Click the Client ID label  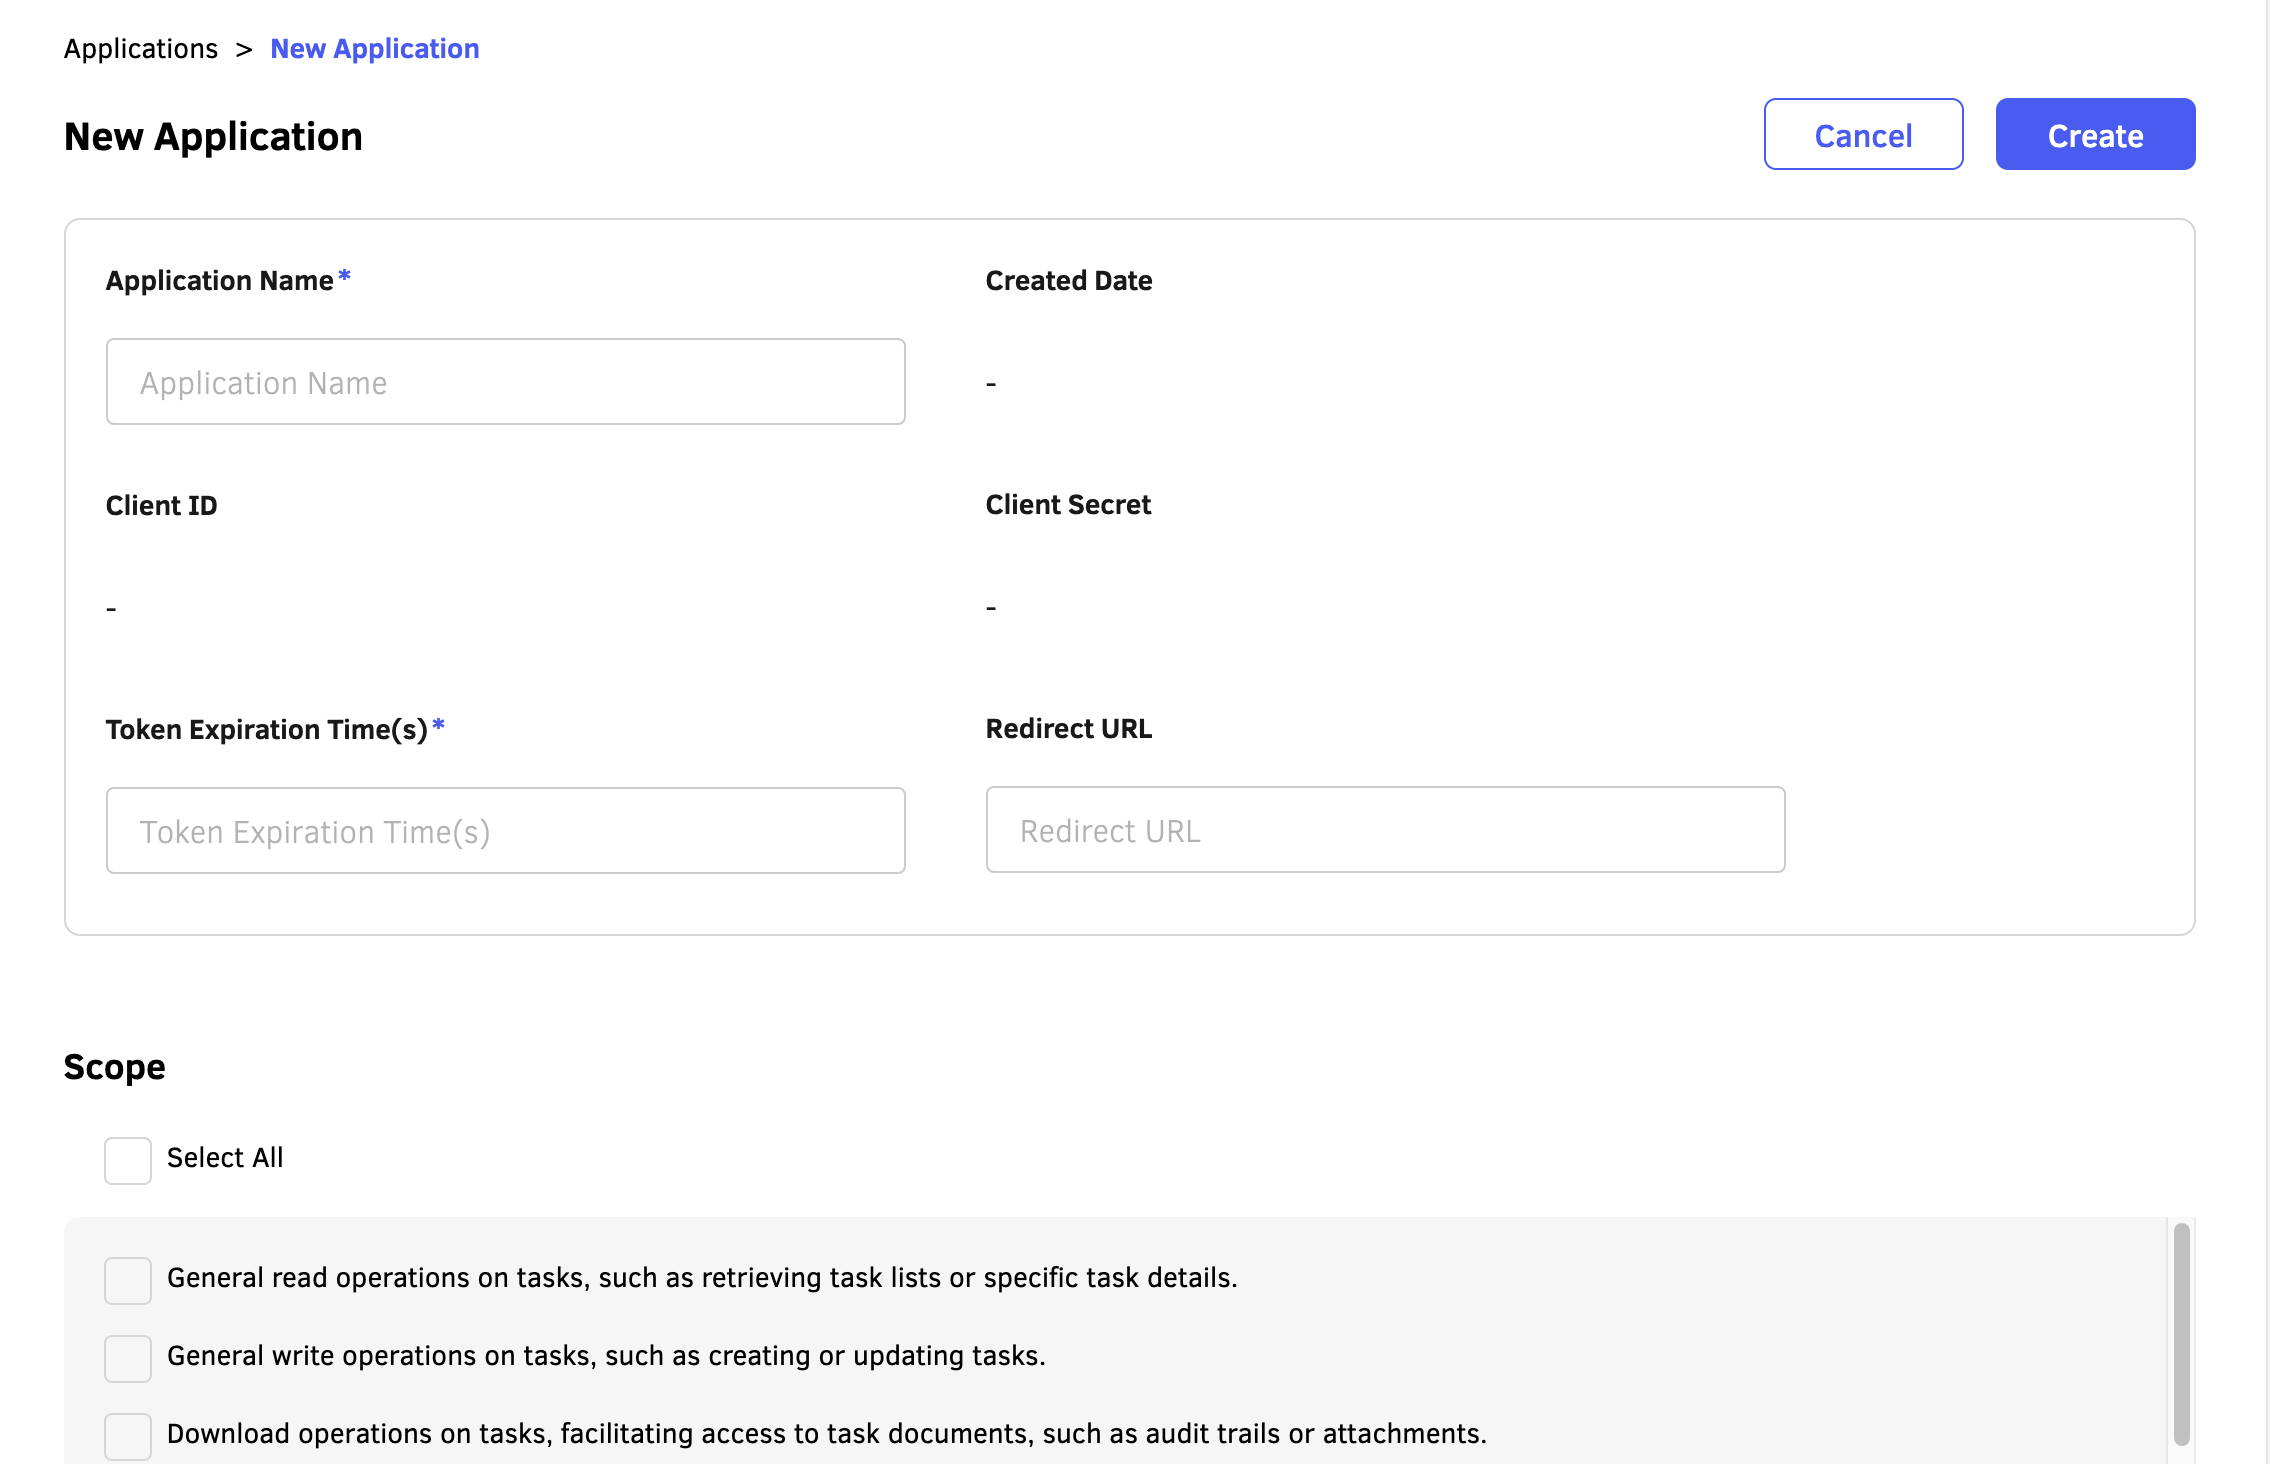click(161, 506)
